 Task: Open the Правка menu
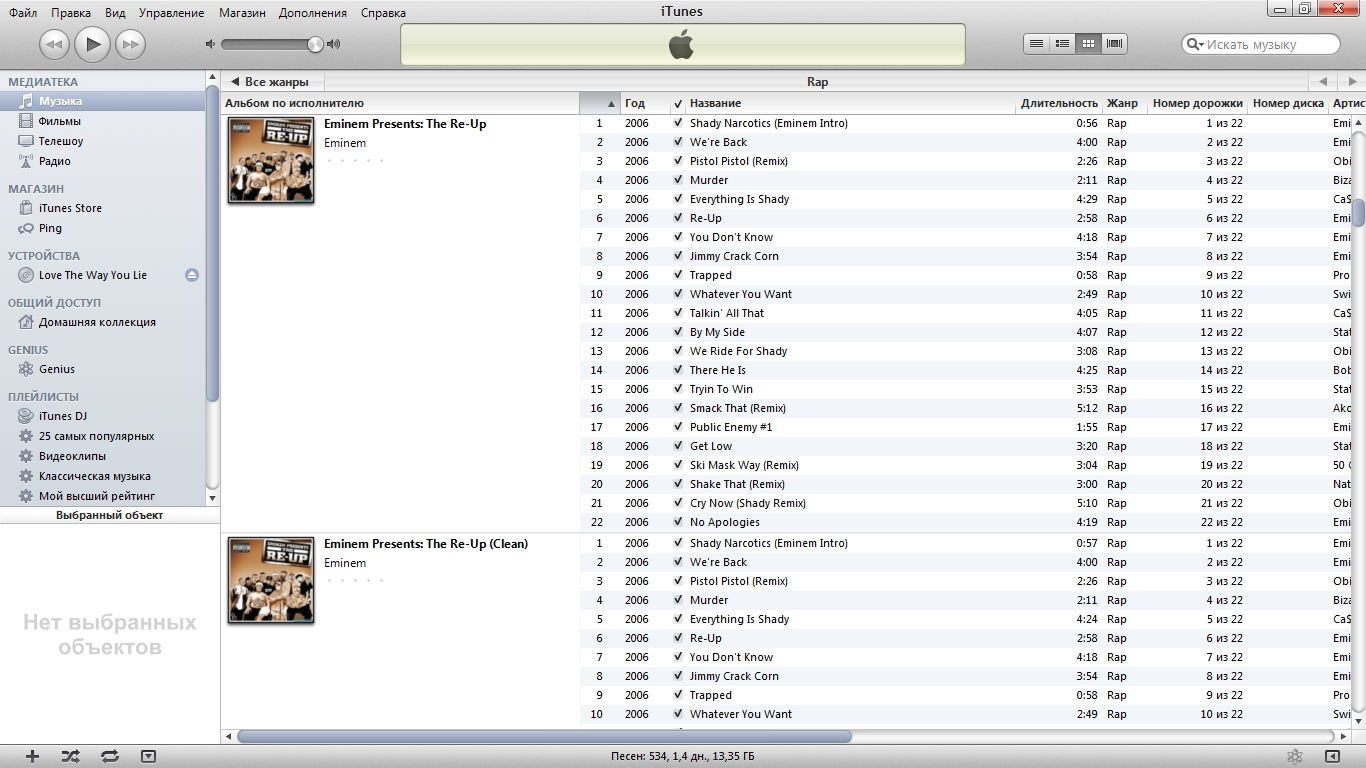coord(70,13)
